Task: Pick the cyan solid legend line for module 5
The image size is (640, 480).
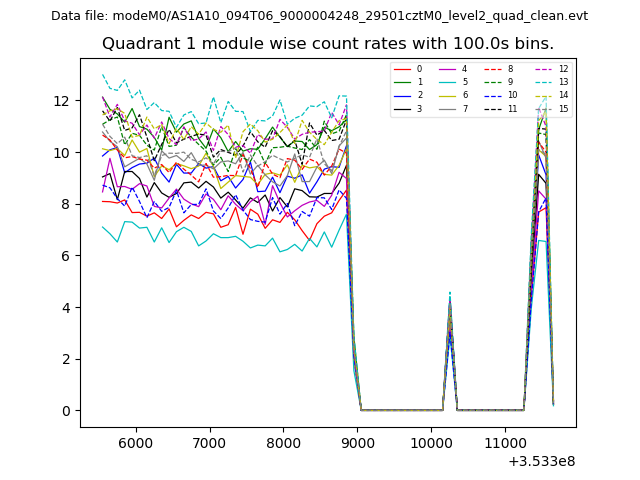Action: click(x=449, y=82)
